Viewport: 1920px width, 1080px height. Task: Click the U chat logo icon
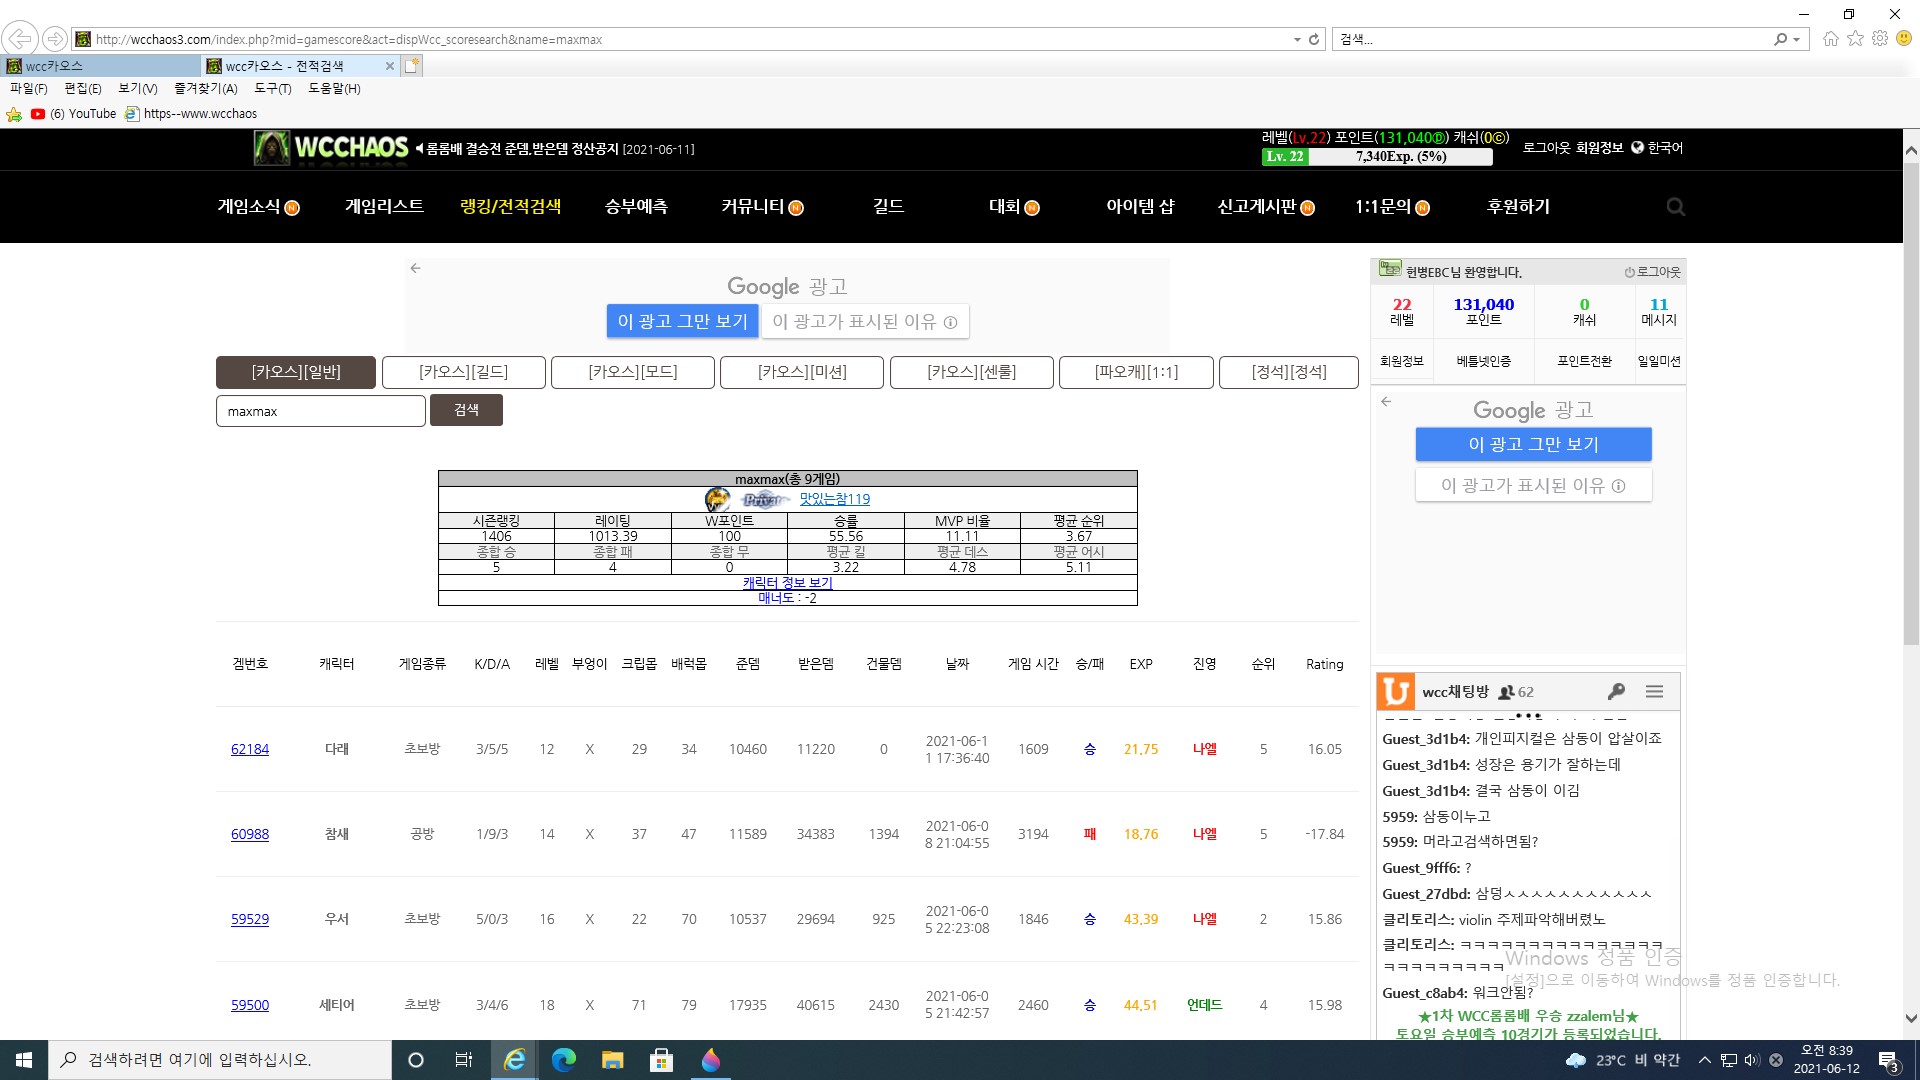(1396, 691)
